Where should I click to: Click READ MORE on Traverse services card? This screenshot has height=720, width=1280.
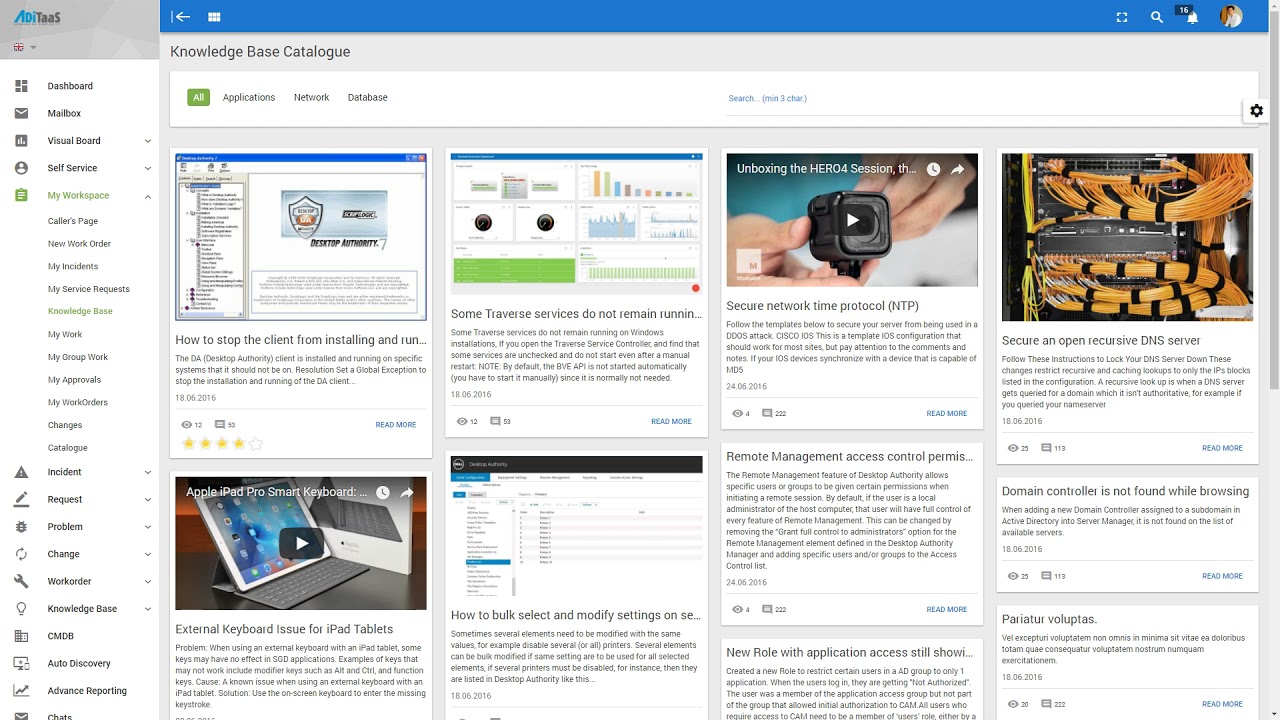pyautogui.click(x=671, y=421)
